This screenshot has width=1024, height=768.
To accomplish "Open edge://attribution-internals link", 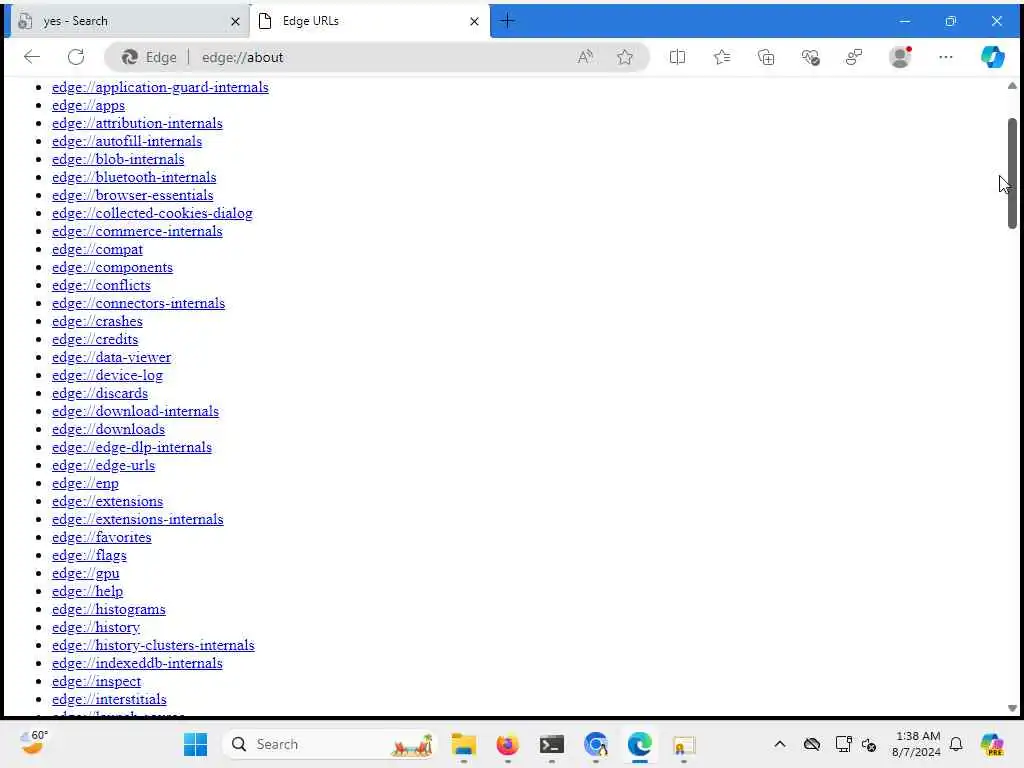I will click(137, 123).
